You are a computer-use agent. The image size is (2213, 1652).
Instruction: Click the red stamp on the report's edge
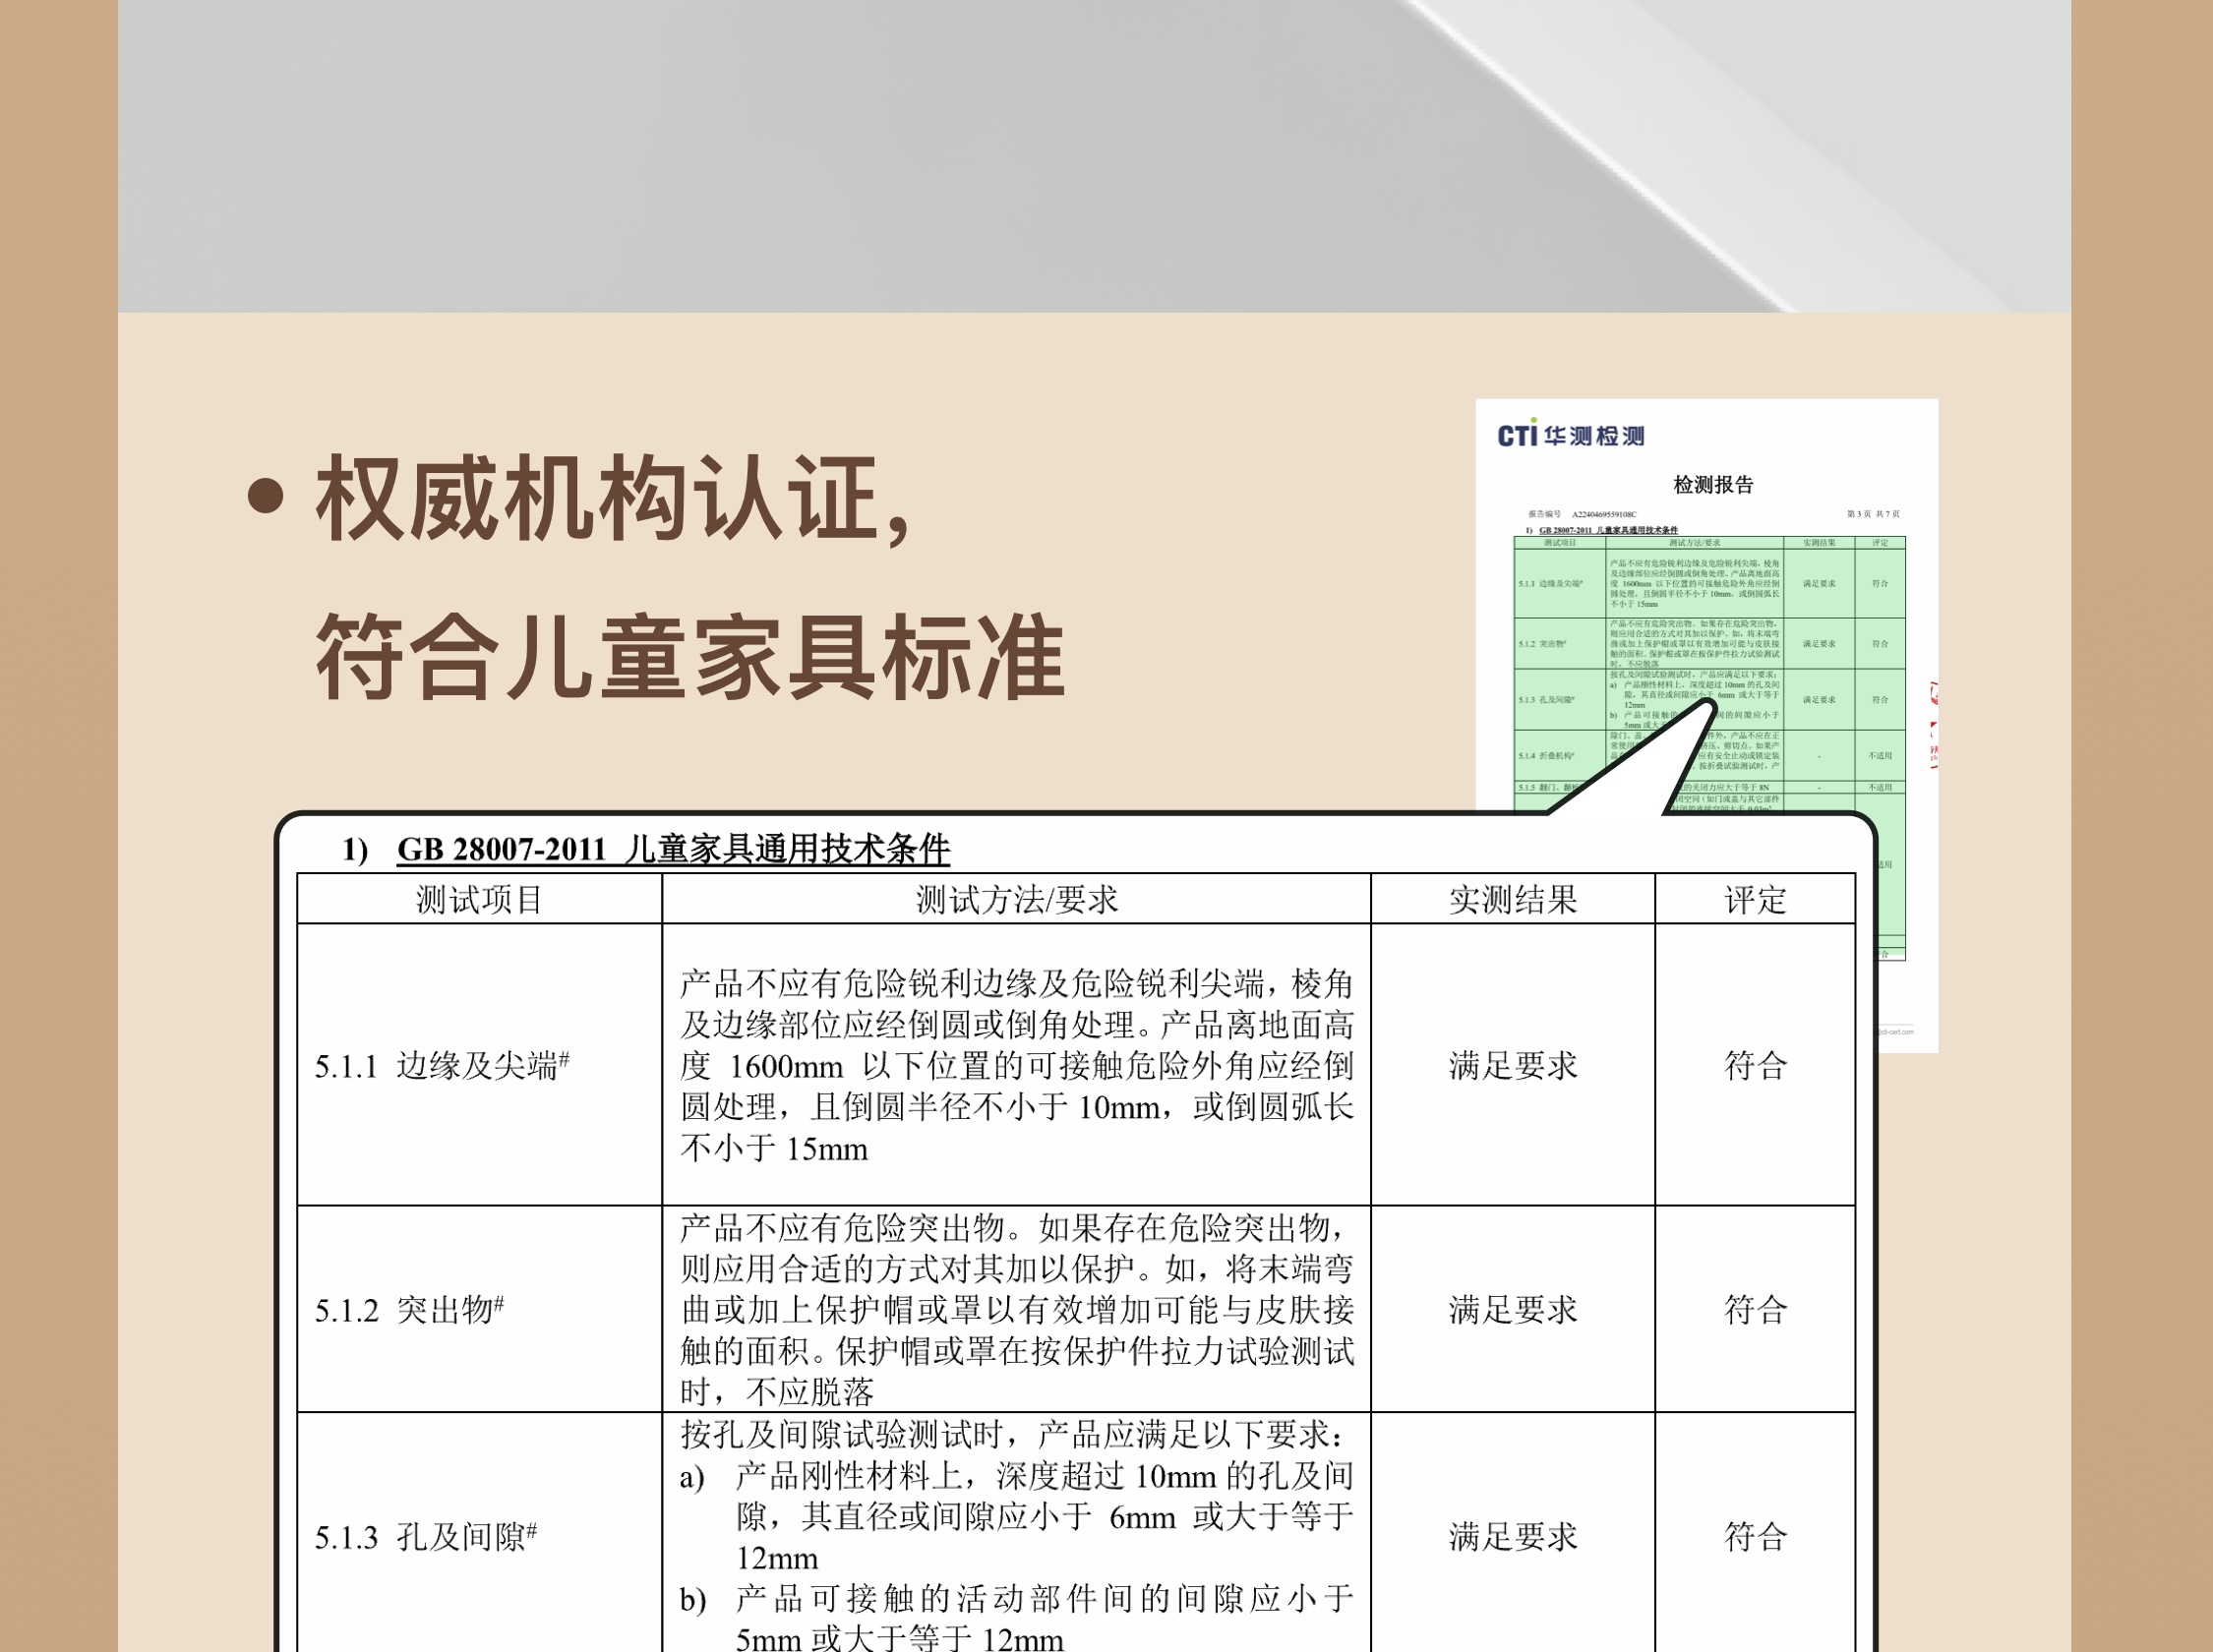tap(1934, 725)
